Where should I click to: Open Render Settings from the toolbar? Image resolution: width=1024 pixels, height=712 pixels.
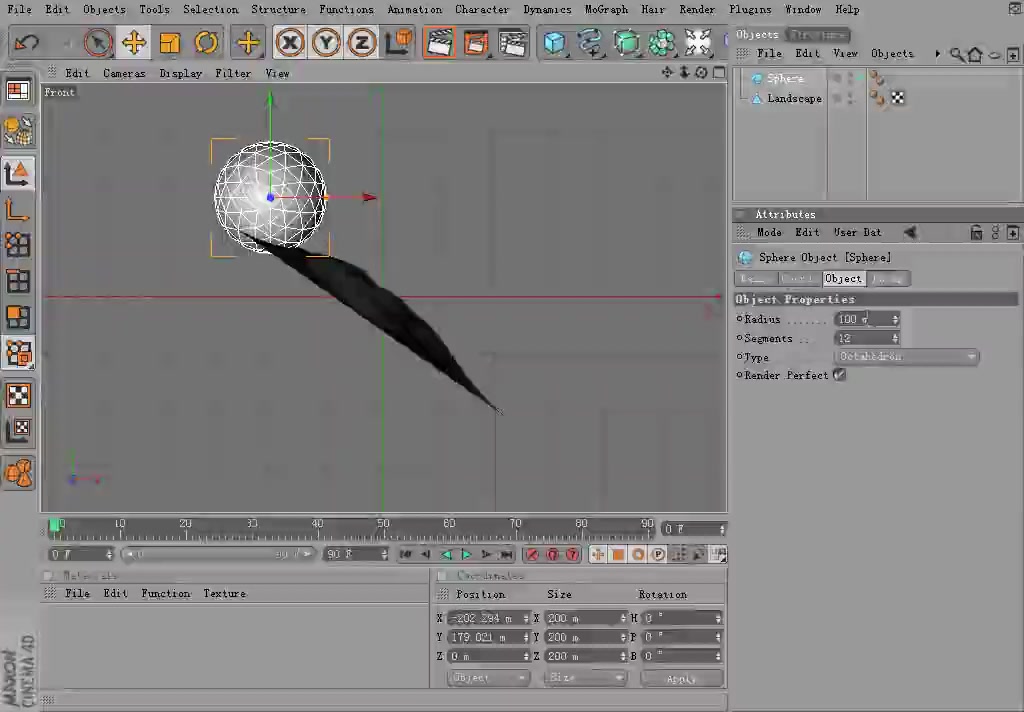coord(513,42)
